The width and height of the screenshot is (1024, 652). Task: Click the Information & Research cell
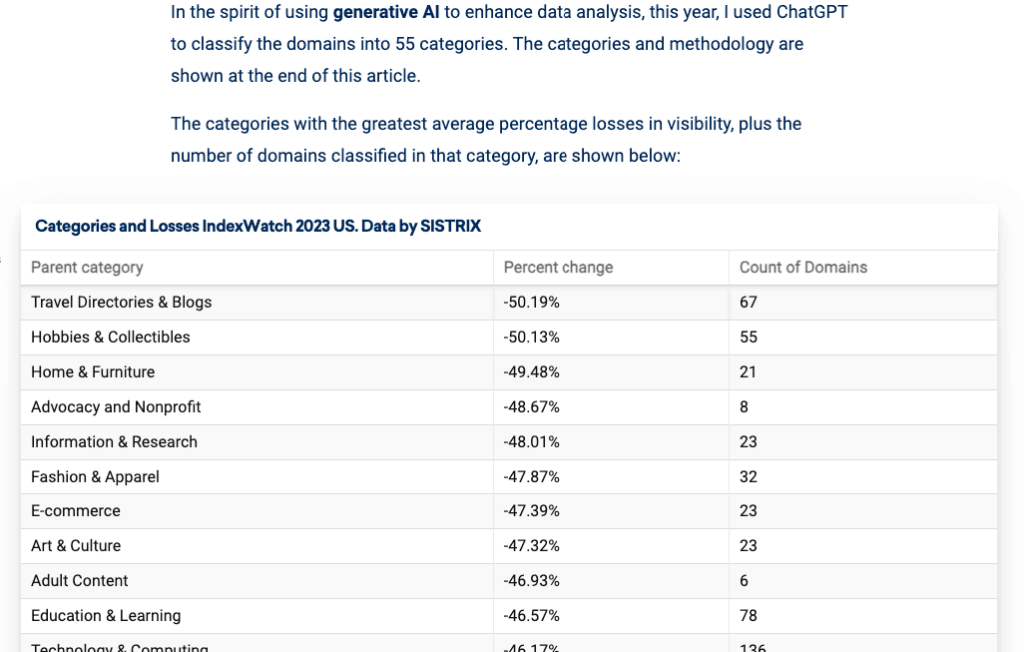(x=114, y=442)
